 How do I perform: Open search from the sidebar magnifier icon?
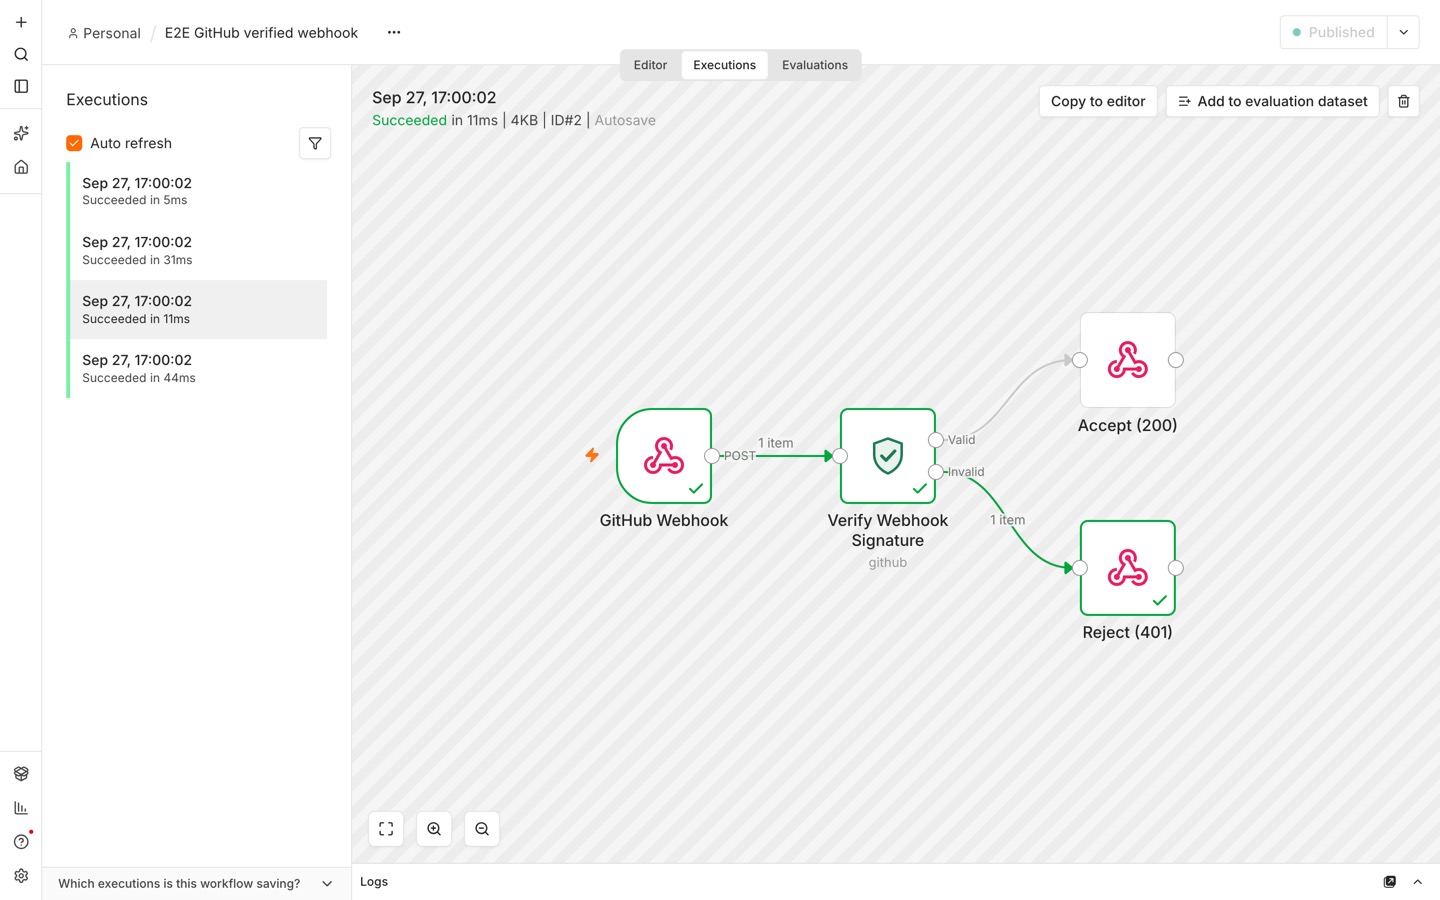coord(21,54)
